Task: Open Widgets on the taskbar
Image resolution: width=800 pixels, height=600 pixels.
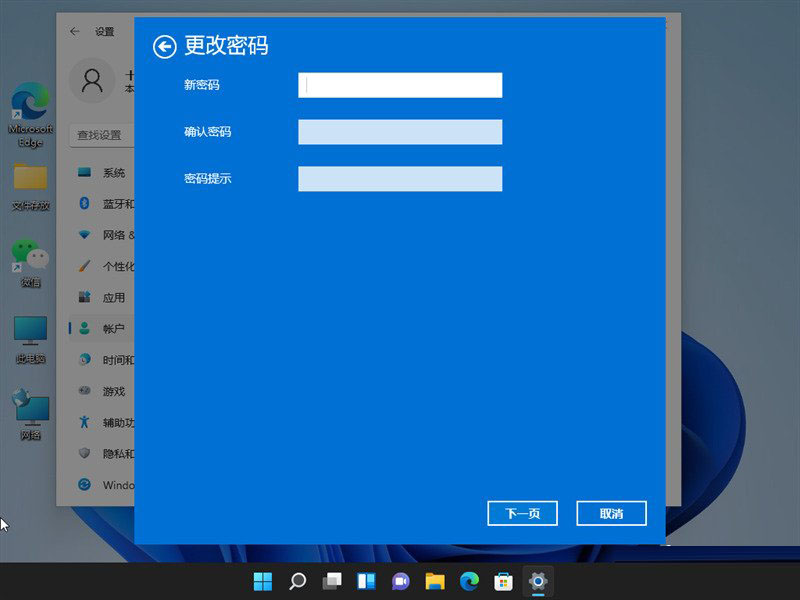Action: pyautogui.click(x=366, y=581)
